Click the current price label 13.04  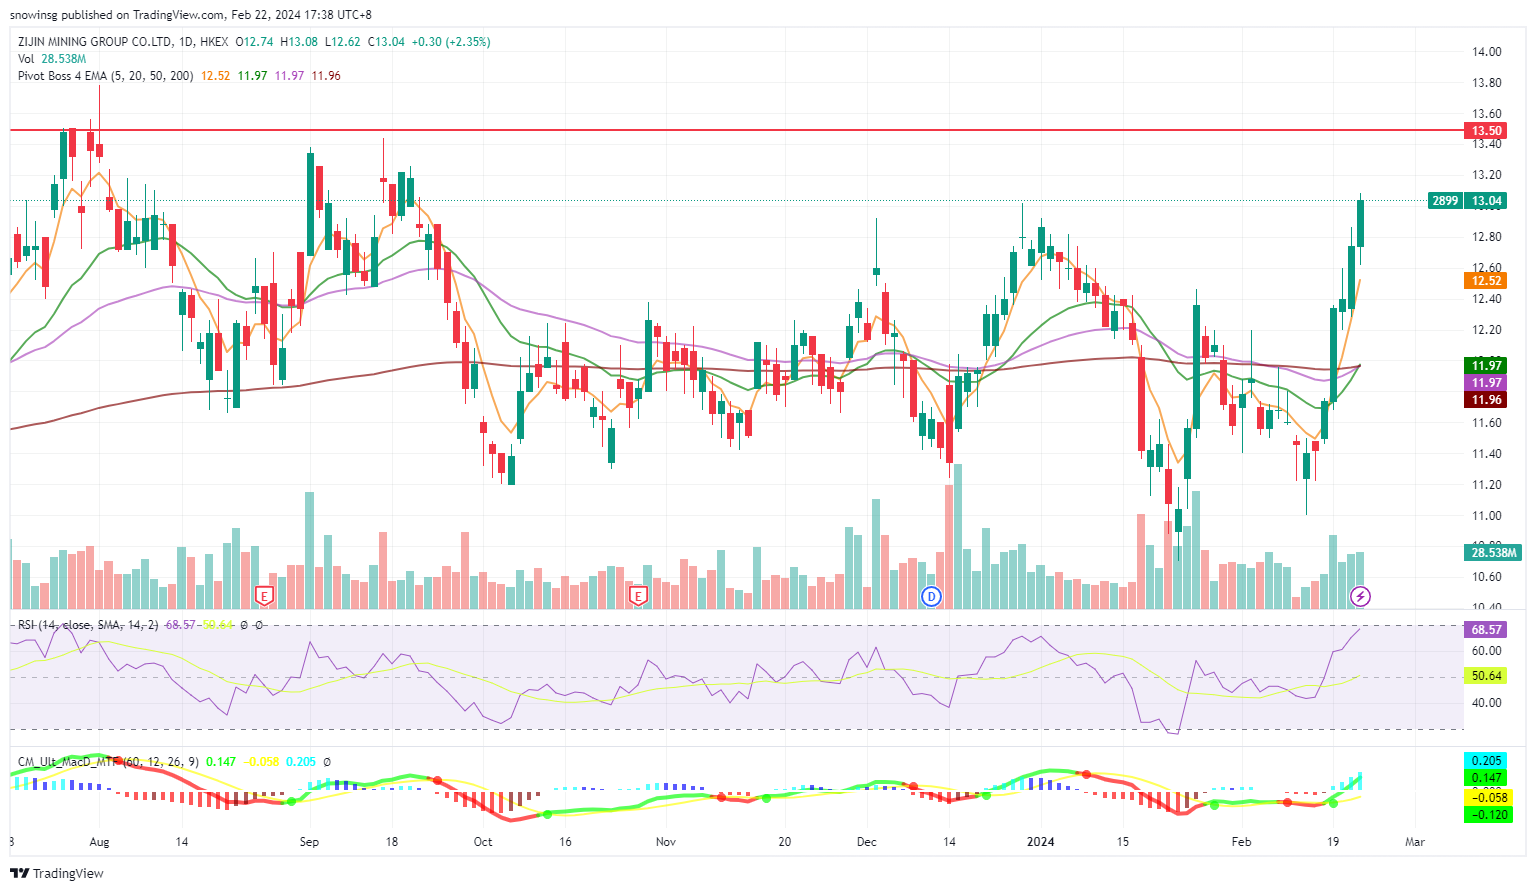[x=1486, y=201]
